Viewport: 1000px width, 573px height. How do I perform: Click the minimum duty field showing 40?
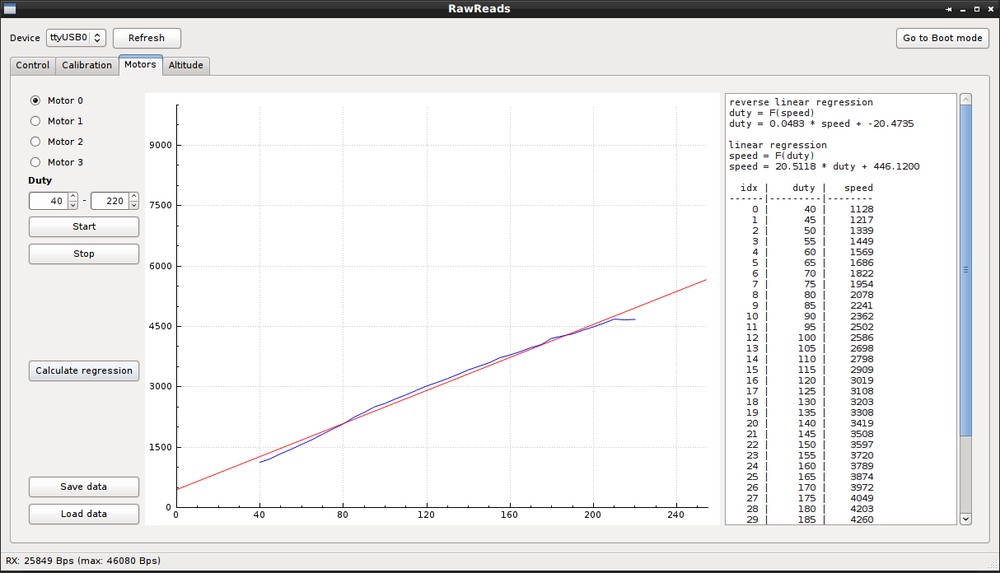[48, 201]
